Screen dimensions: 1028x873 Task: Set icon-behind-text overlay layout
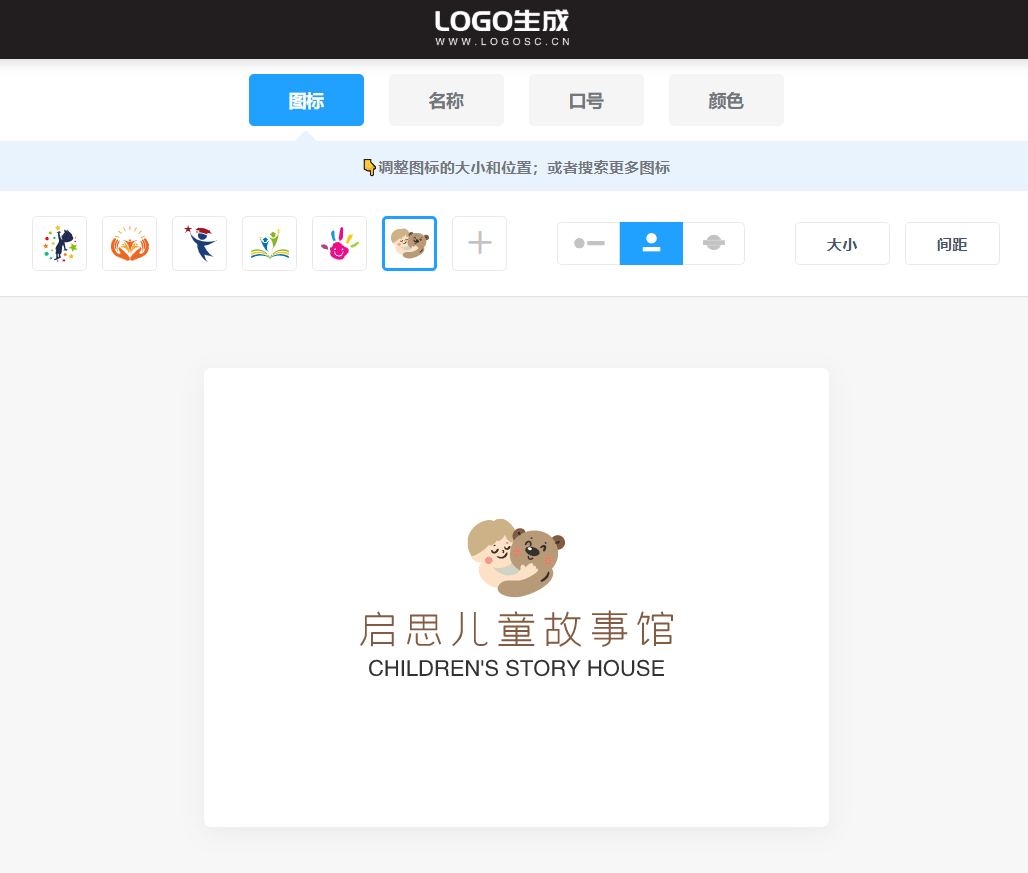pos(713,243)
